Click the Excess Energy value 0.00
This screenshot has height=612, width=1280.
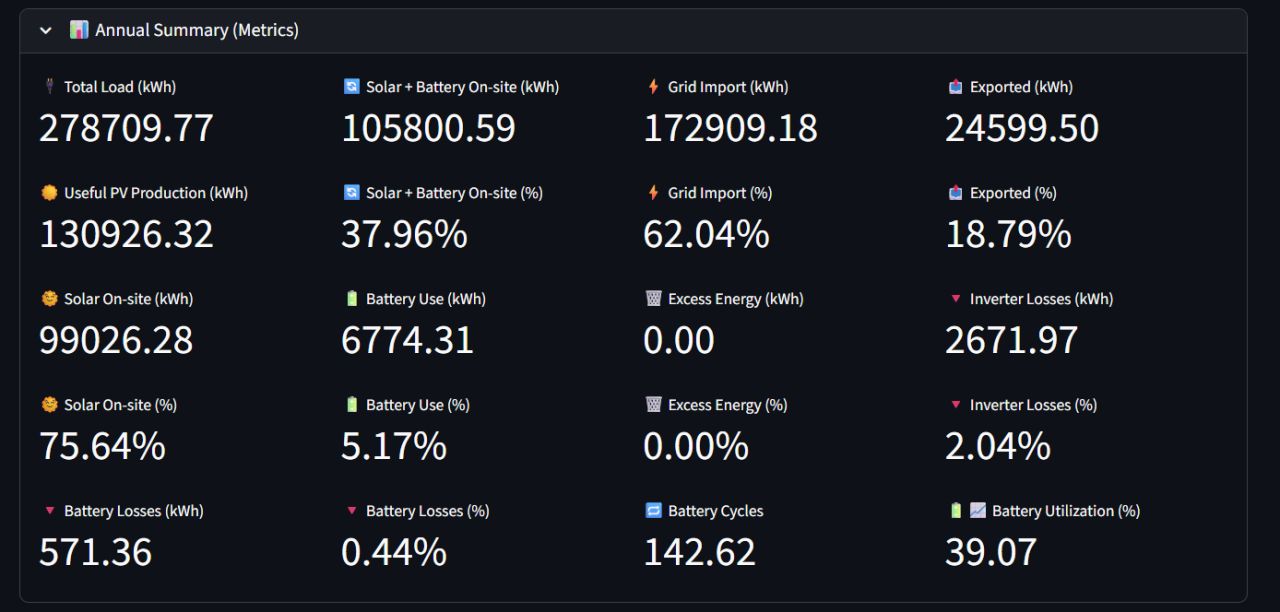point(678,341)
